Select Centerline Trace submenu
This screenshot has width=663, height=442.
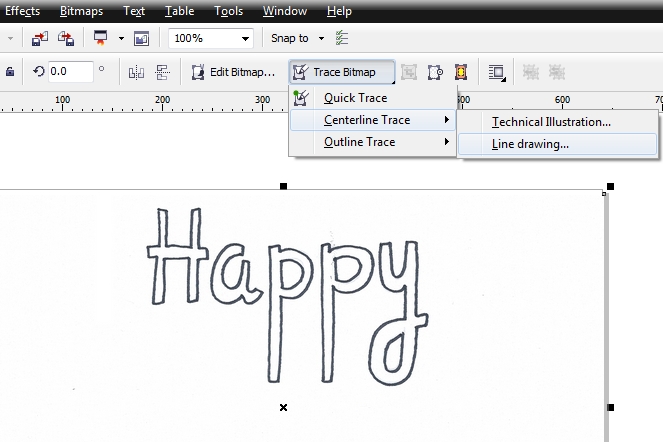coord(373,120)
